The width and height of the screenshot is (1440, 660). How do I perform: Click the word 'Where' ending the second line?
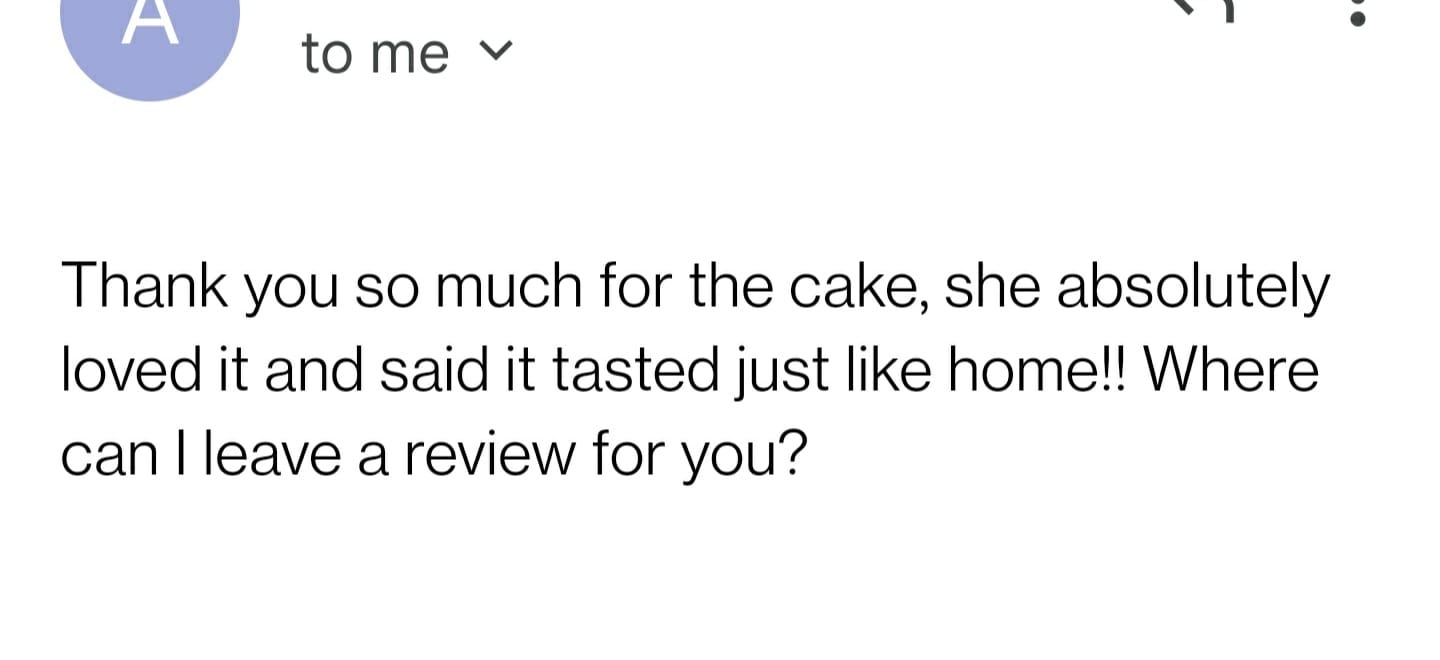pos(1230,371)
